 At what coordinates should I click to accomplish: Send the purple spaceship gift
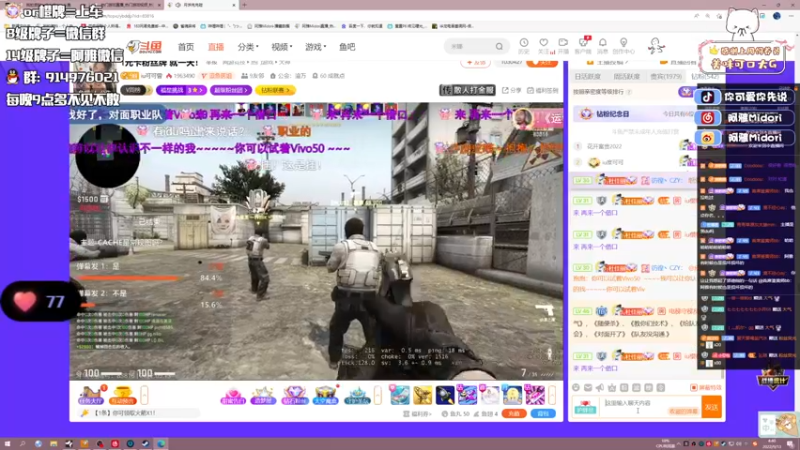click(x=467, y=395)
